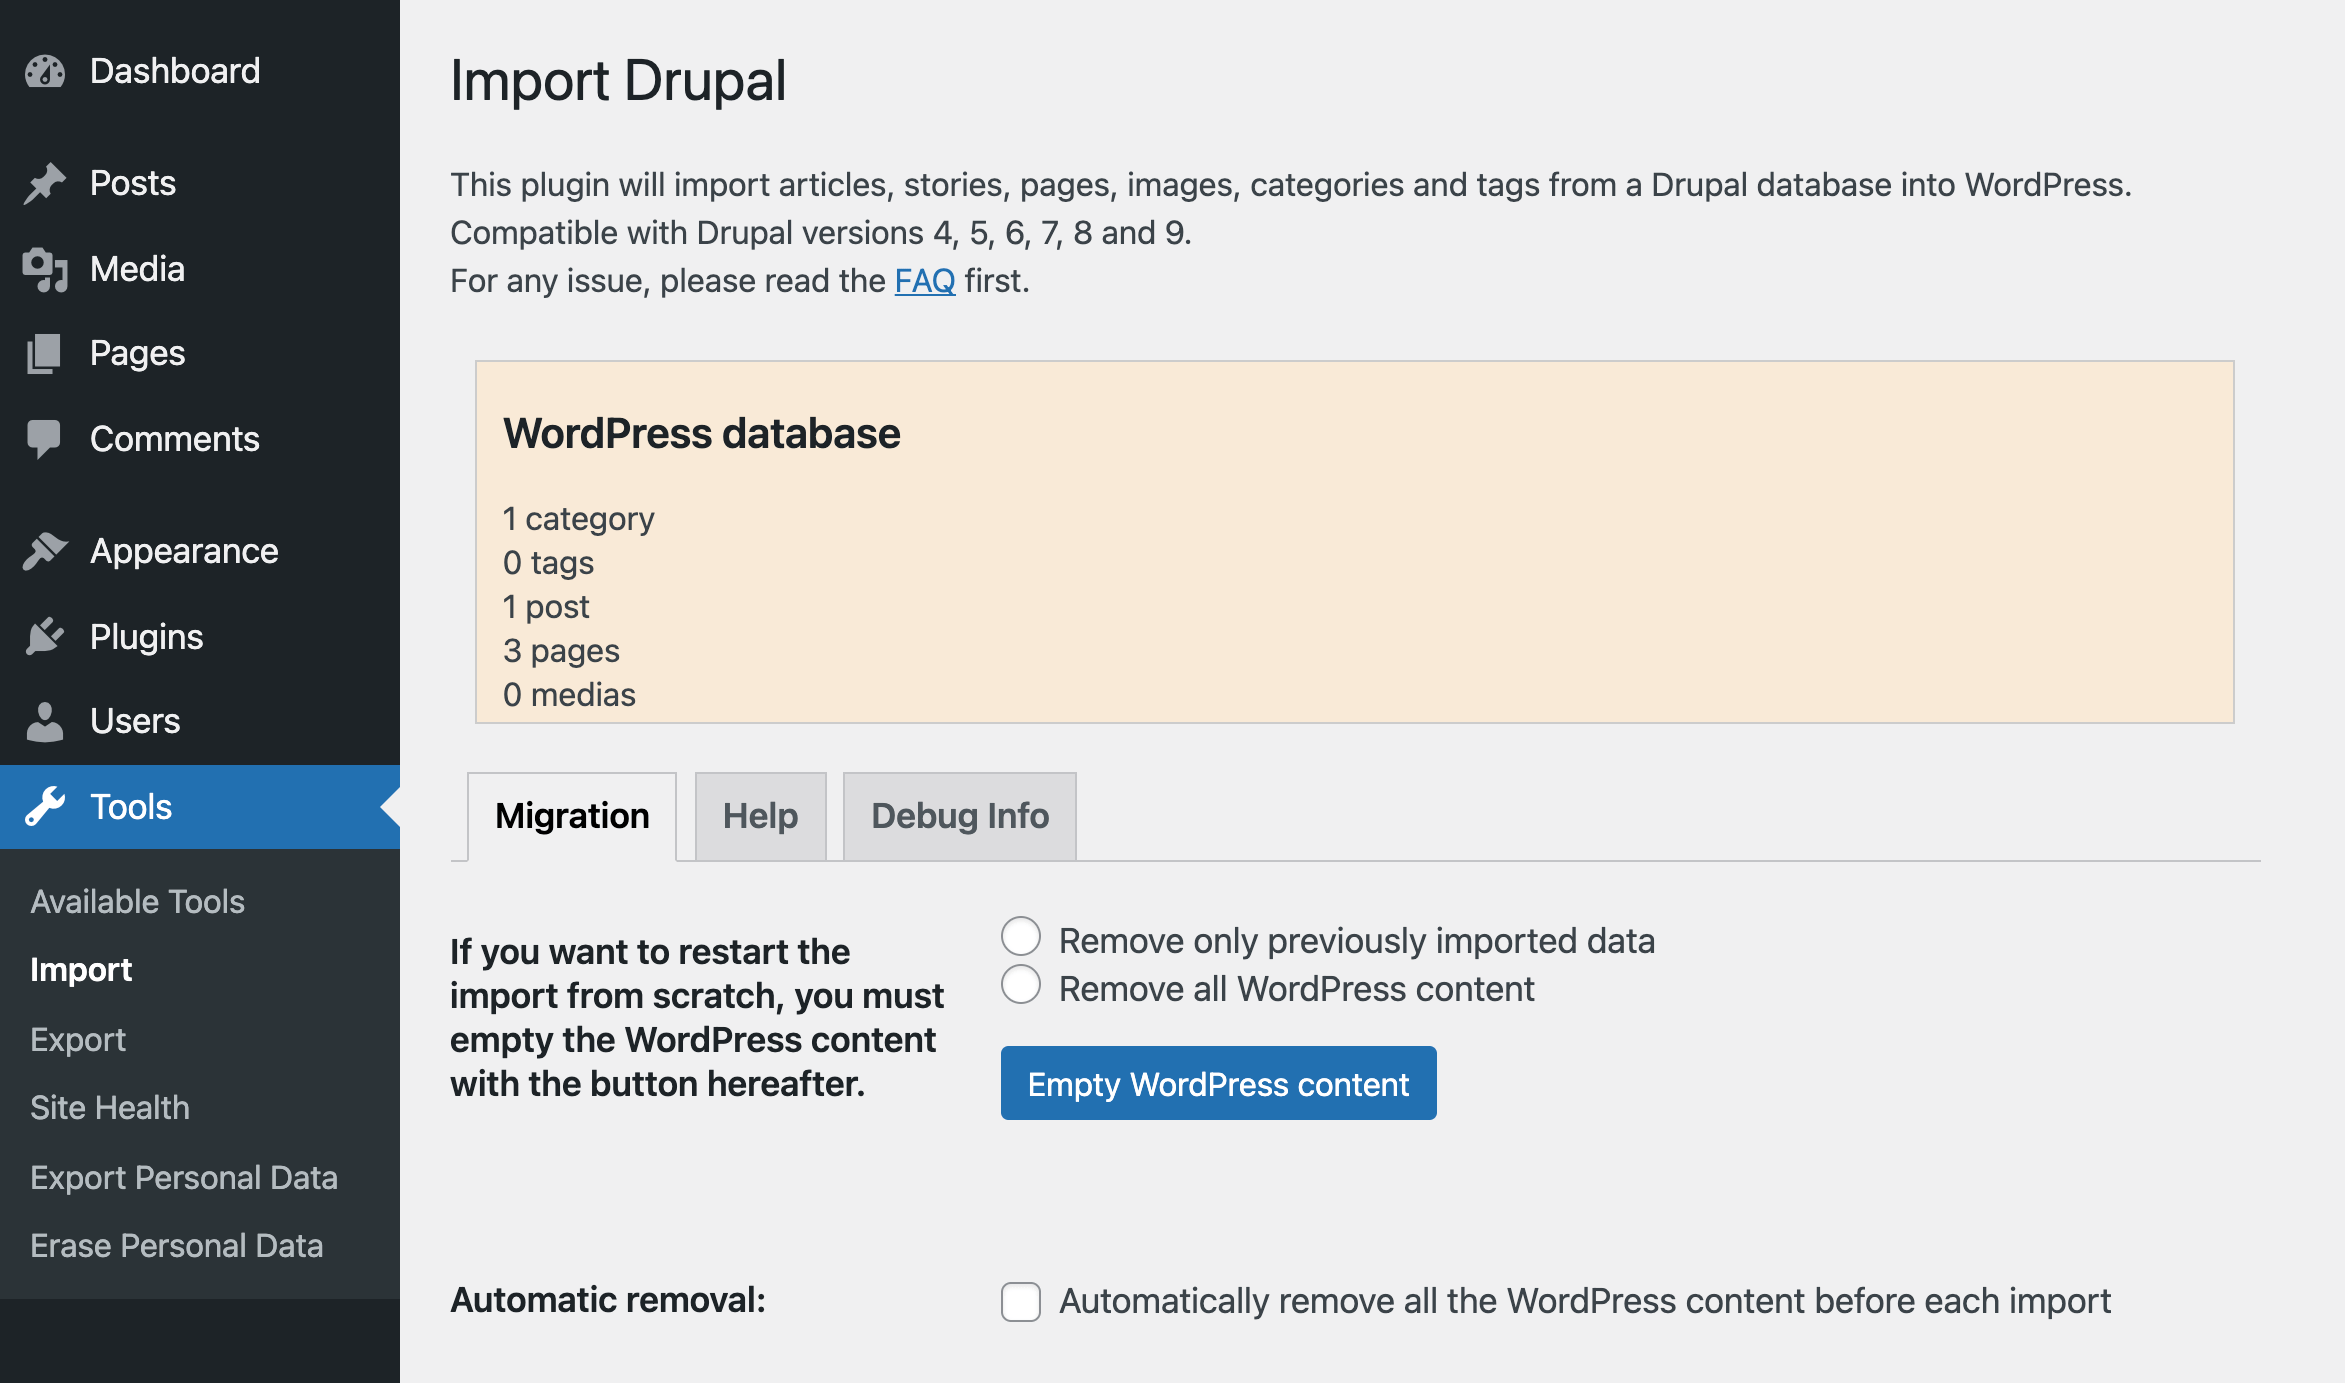
Task: Click the '0 medias' count line
Action: (570, 695)
